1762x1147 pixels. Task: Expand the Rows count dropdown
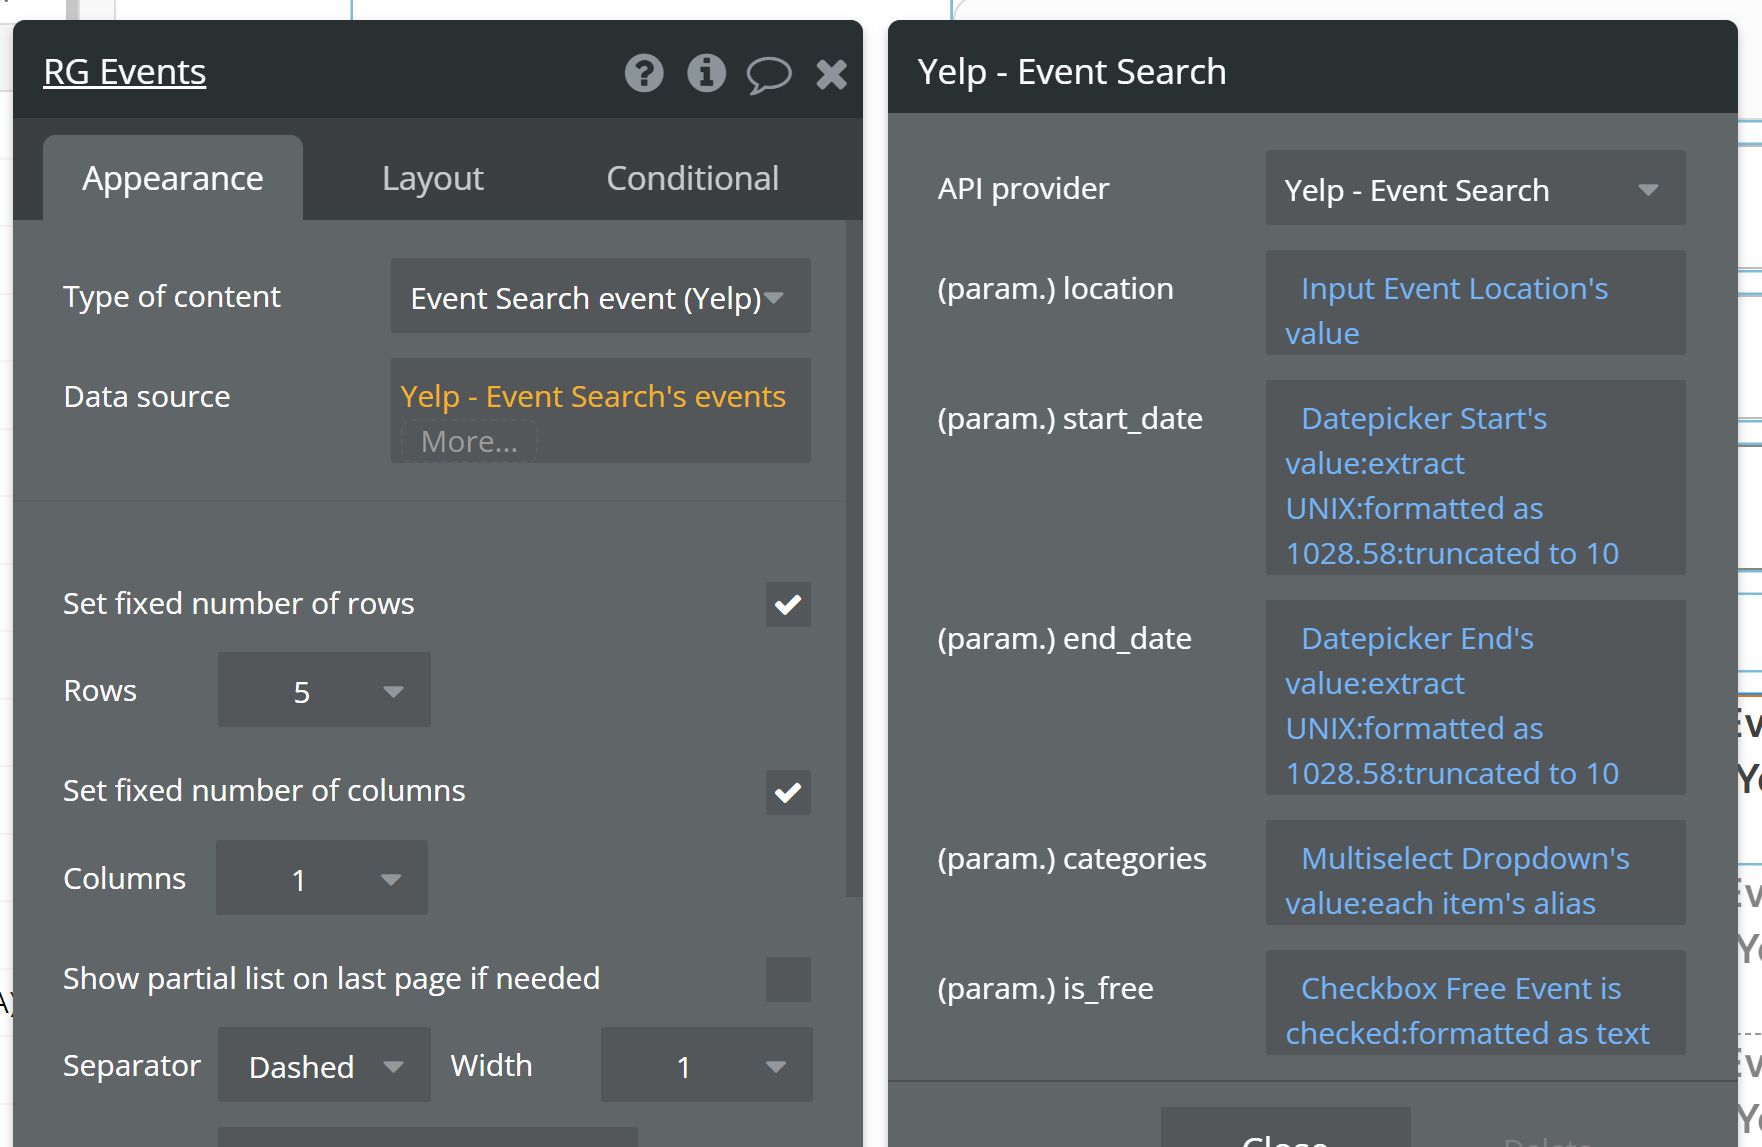pos(324,691)
